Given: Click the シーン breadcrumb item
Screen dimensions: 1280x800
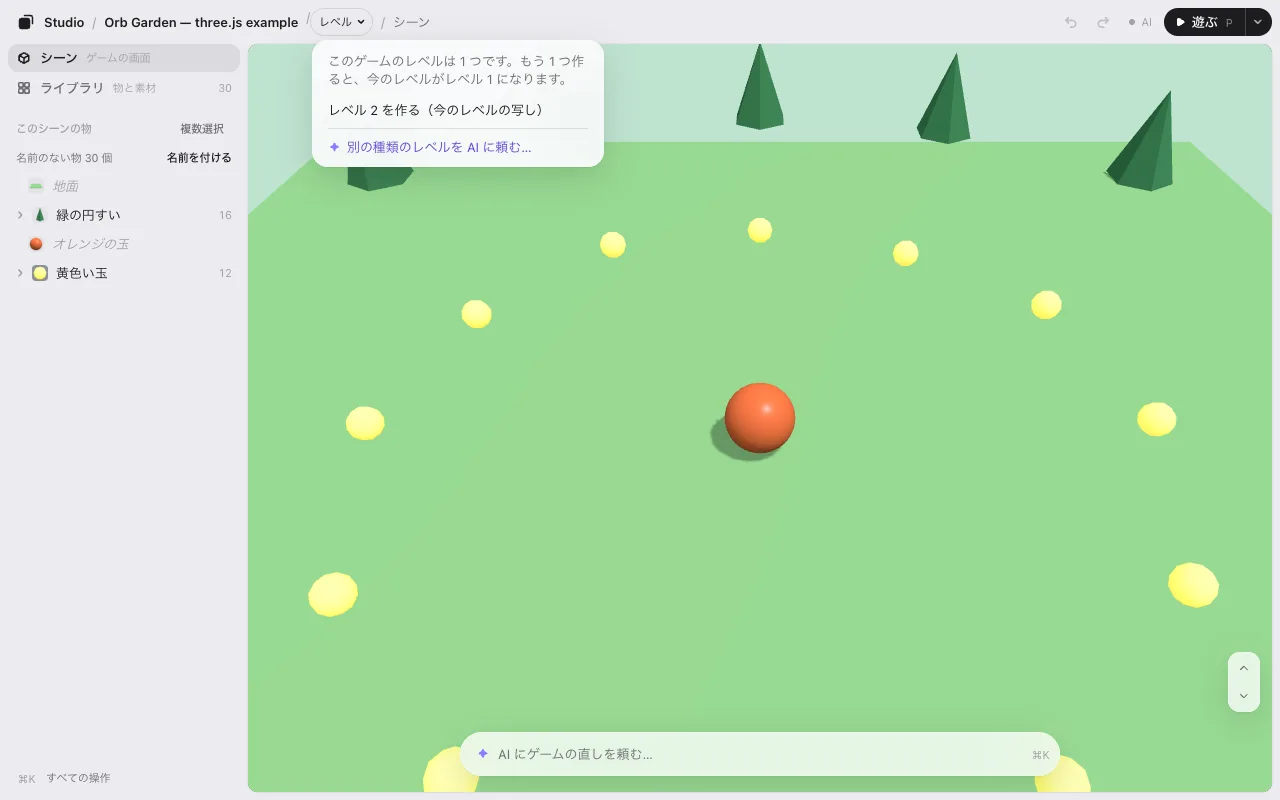Looking at the screenshot, I should click(411, 22).
